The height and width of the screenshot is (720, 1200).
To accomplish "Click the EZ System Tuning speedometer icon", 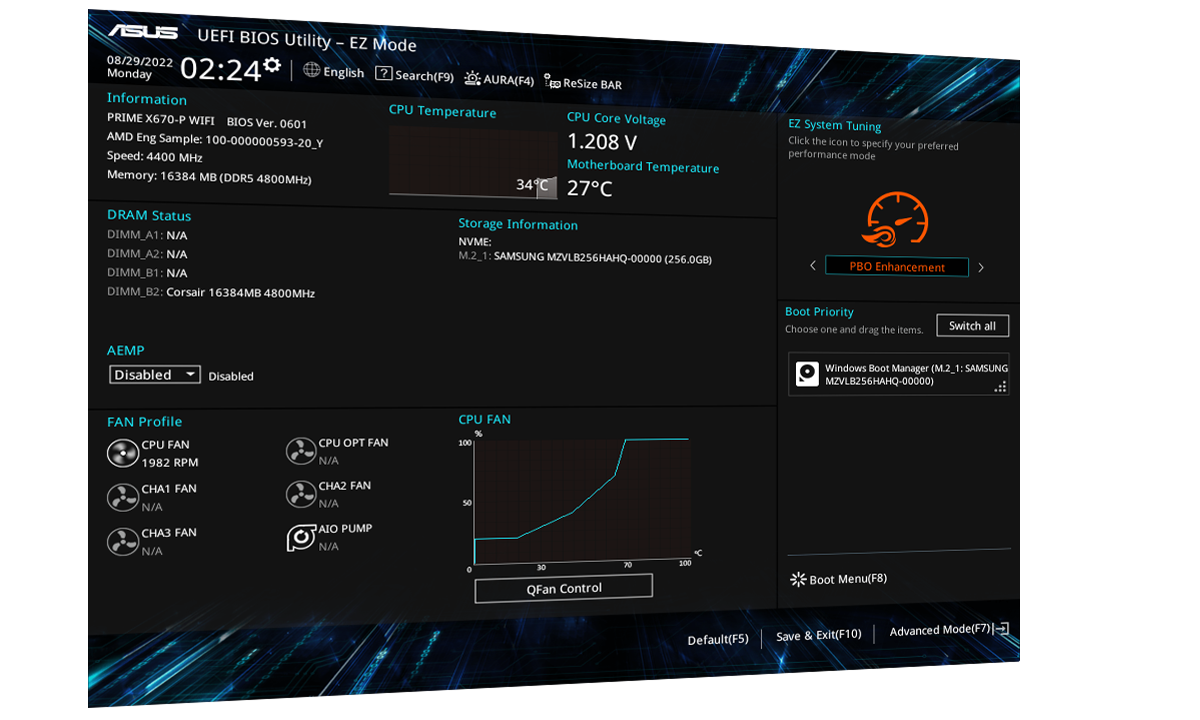I will [x=895, y=219].
